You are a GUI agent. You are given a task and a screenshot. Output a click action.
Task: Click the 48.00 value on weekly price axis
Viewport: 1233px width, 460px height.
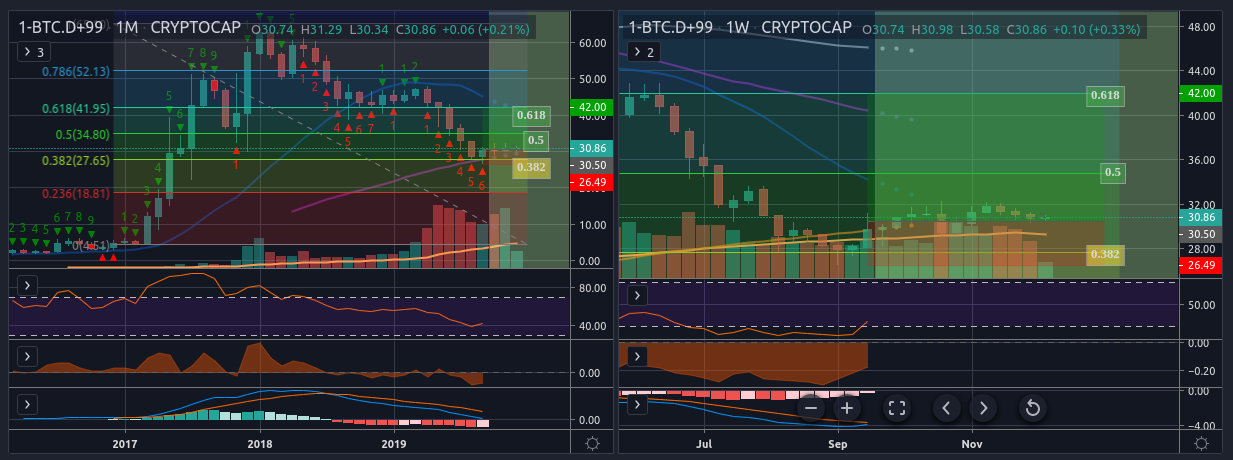pos(1203,27)
